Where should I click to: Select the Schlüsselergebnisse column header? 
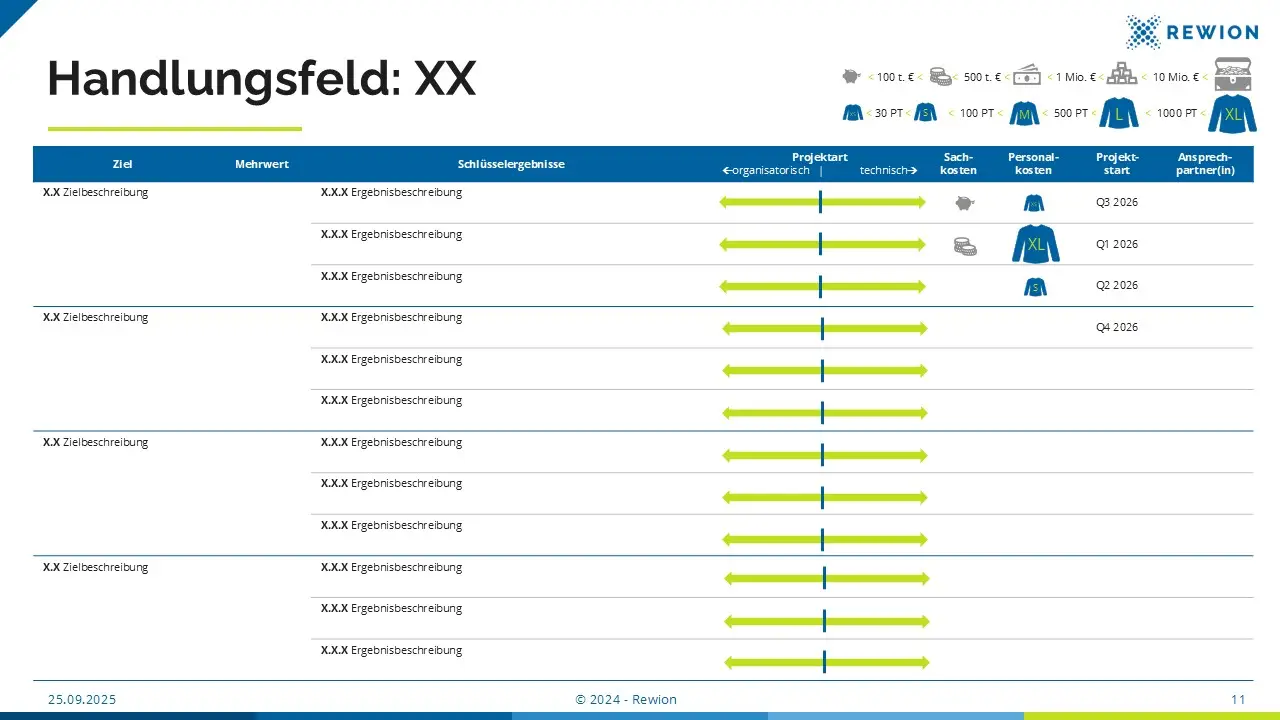point(511,164)
